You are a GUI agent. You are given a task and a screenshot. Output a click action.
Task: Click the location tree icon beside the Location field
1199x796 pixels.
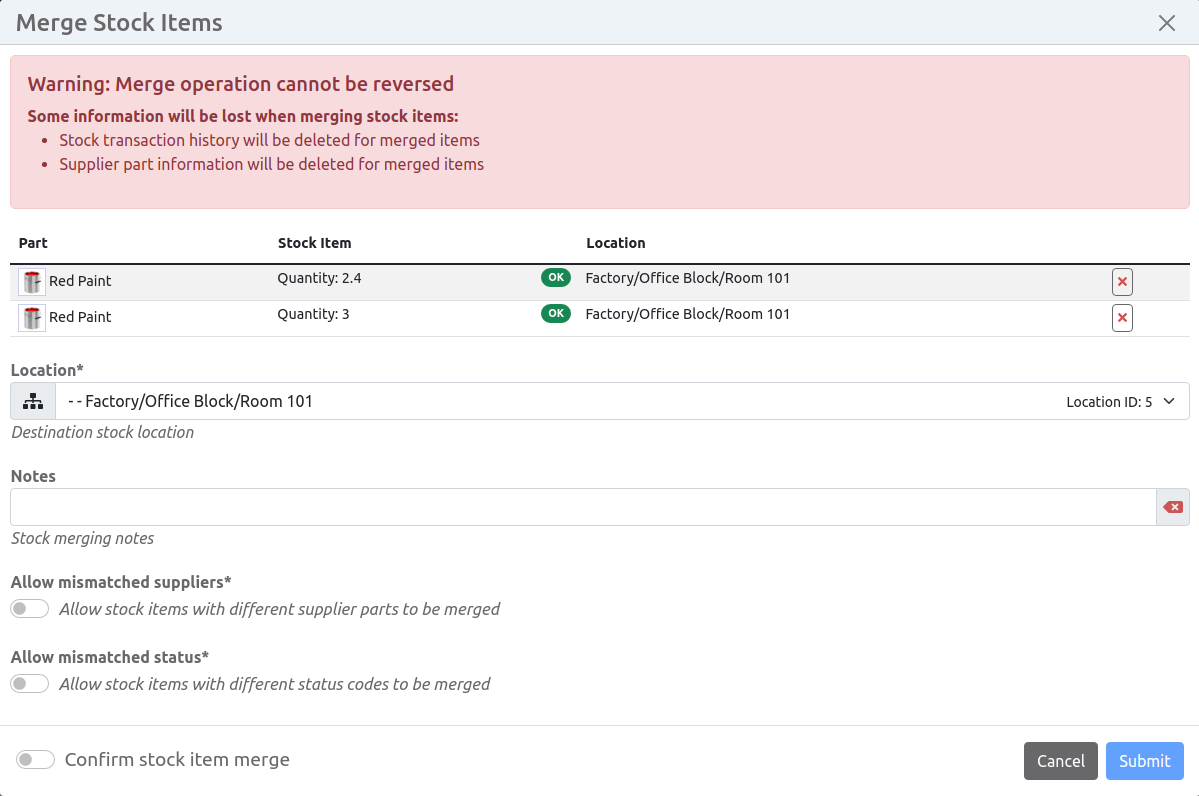tap(33, 401)
